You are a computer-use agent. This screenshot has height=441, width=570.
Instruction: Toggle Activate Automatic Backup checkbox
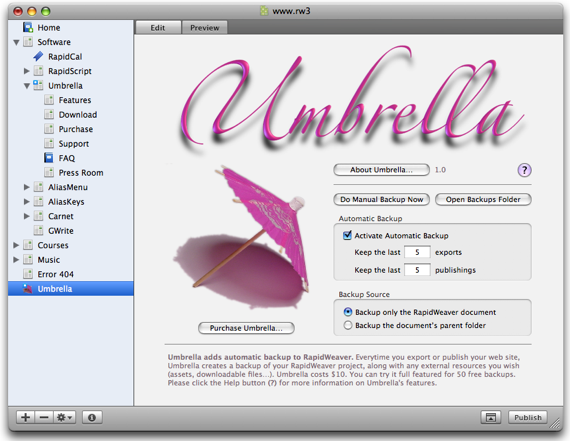tap(347, 235)
